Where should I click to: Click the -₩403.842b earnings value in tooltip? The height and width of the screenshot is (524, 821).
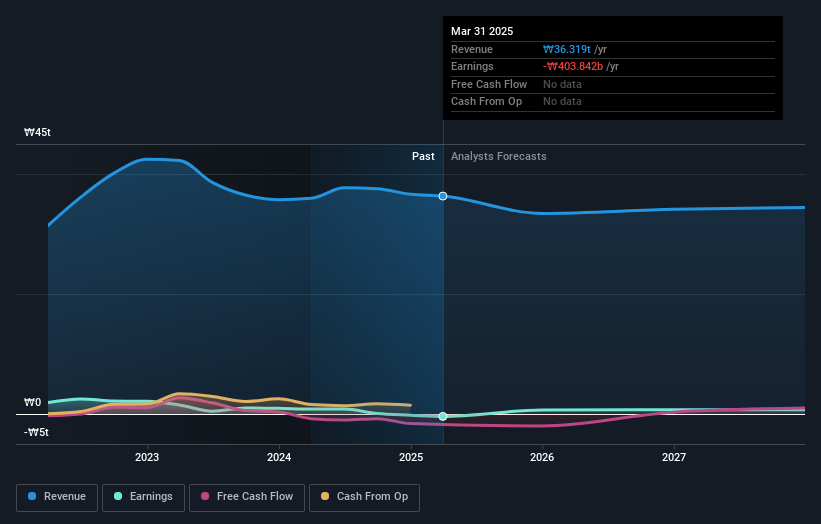click(573, 66)
